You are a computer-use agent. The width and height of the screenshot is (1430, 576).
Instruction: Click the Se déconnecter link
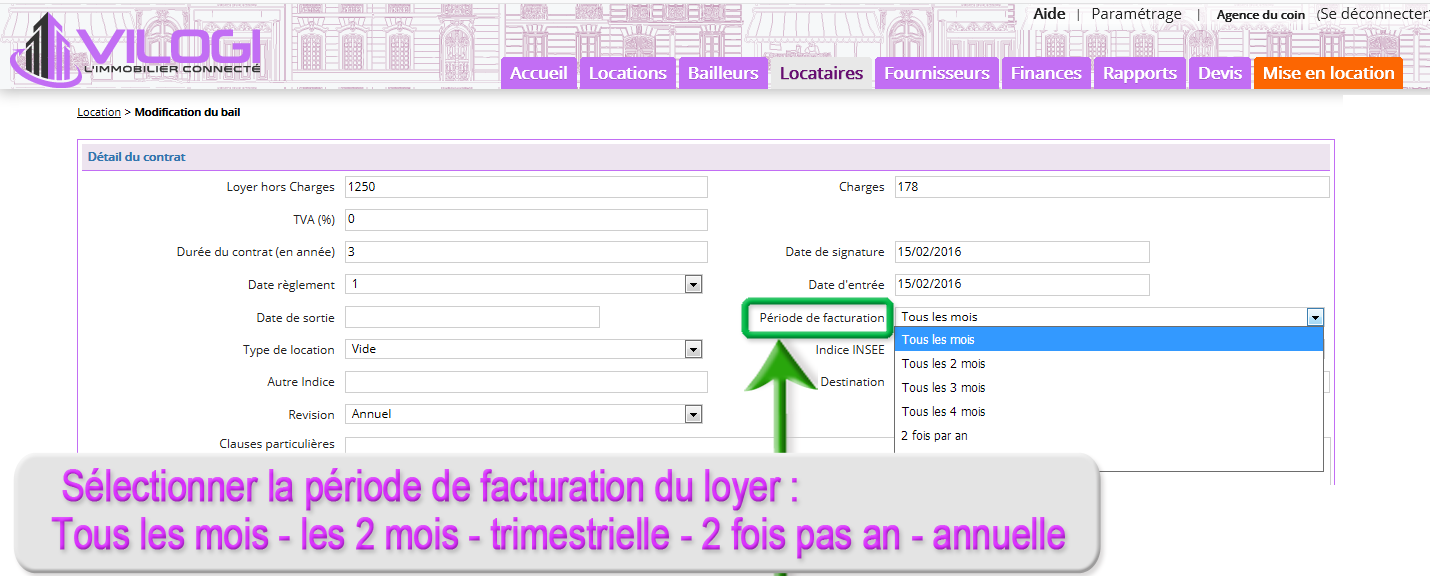coord(1373,14)
